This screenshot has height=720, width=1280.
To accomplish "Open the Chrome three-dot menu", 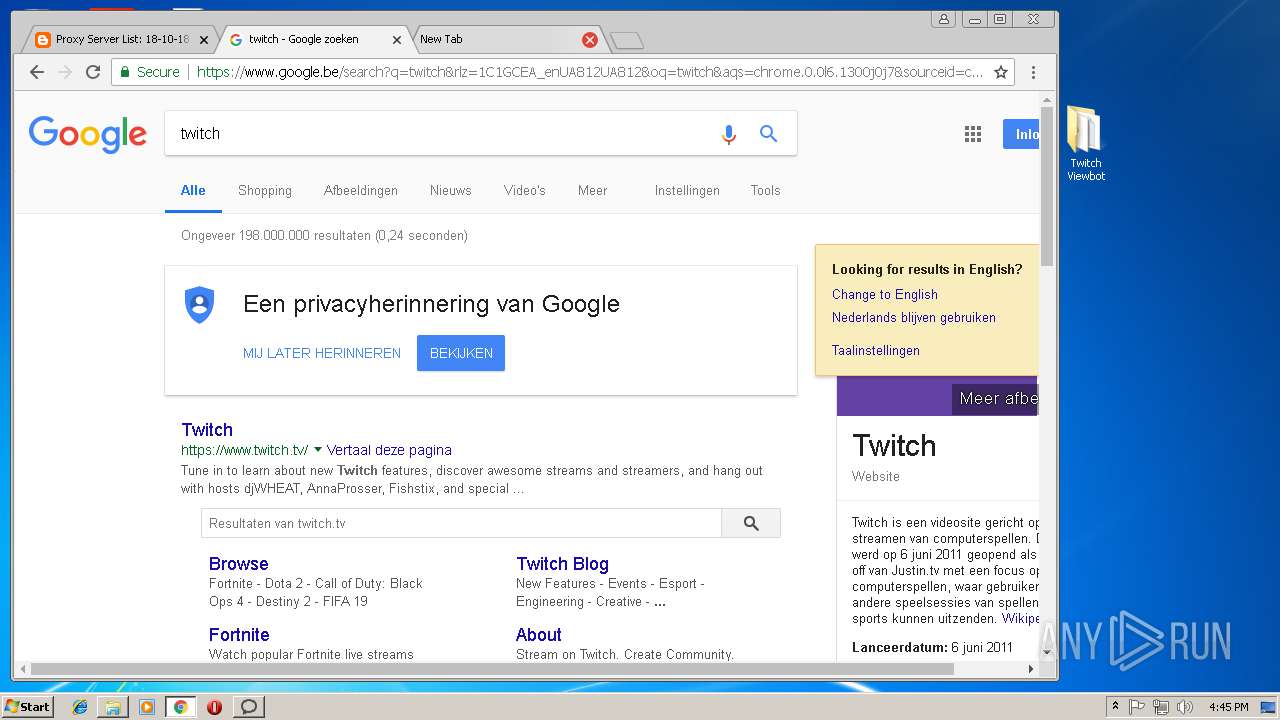I will [x=1033, y=72].
